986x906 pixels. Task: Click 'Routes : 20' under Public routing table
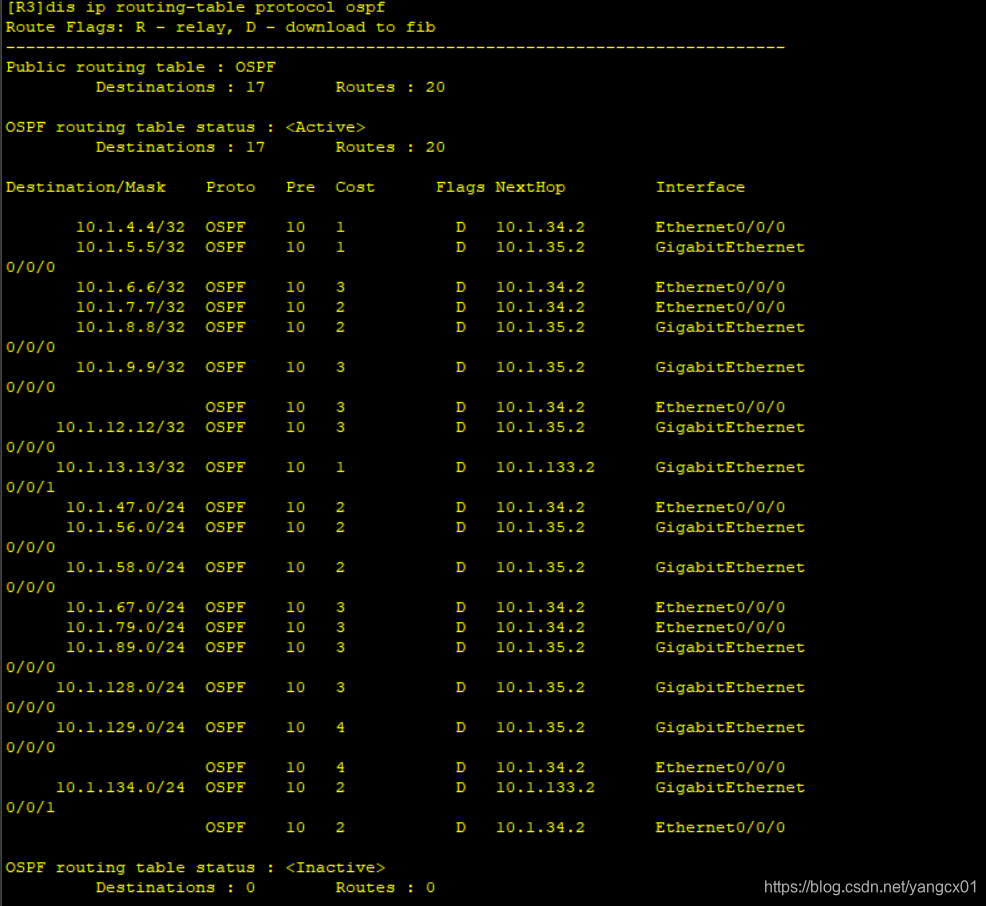(x=390, y=87)
